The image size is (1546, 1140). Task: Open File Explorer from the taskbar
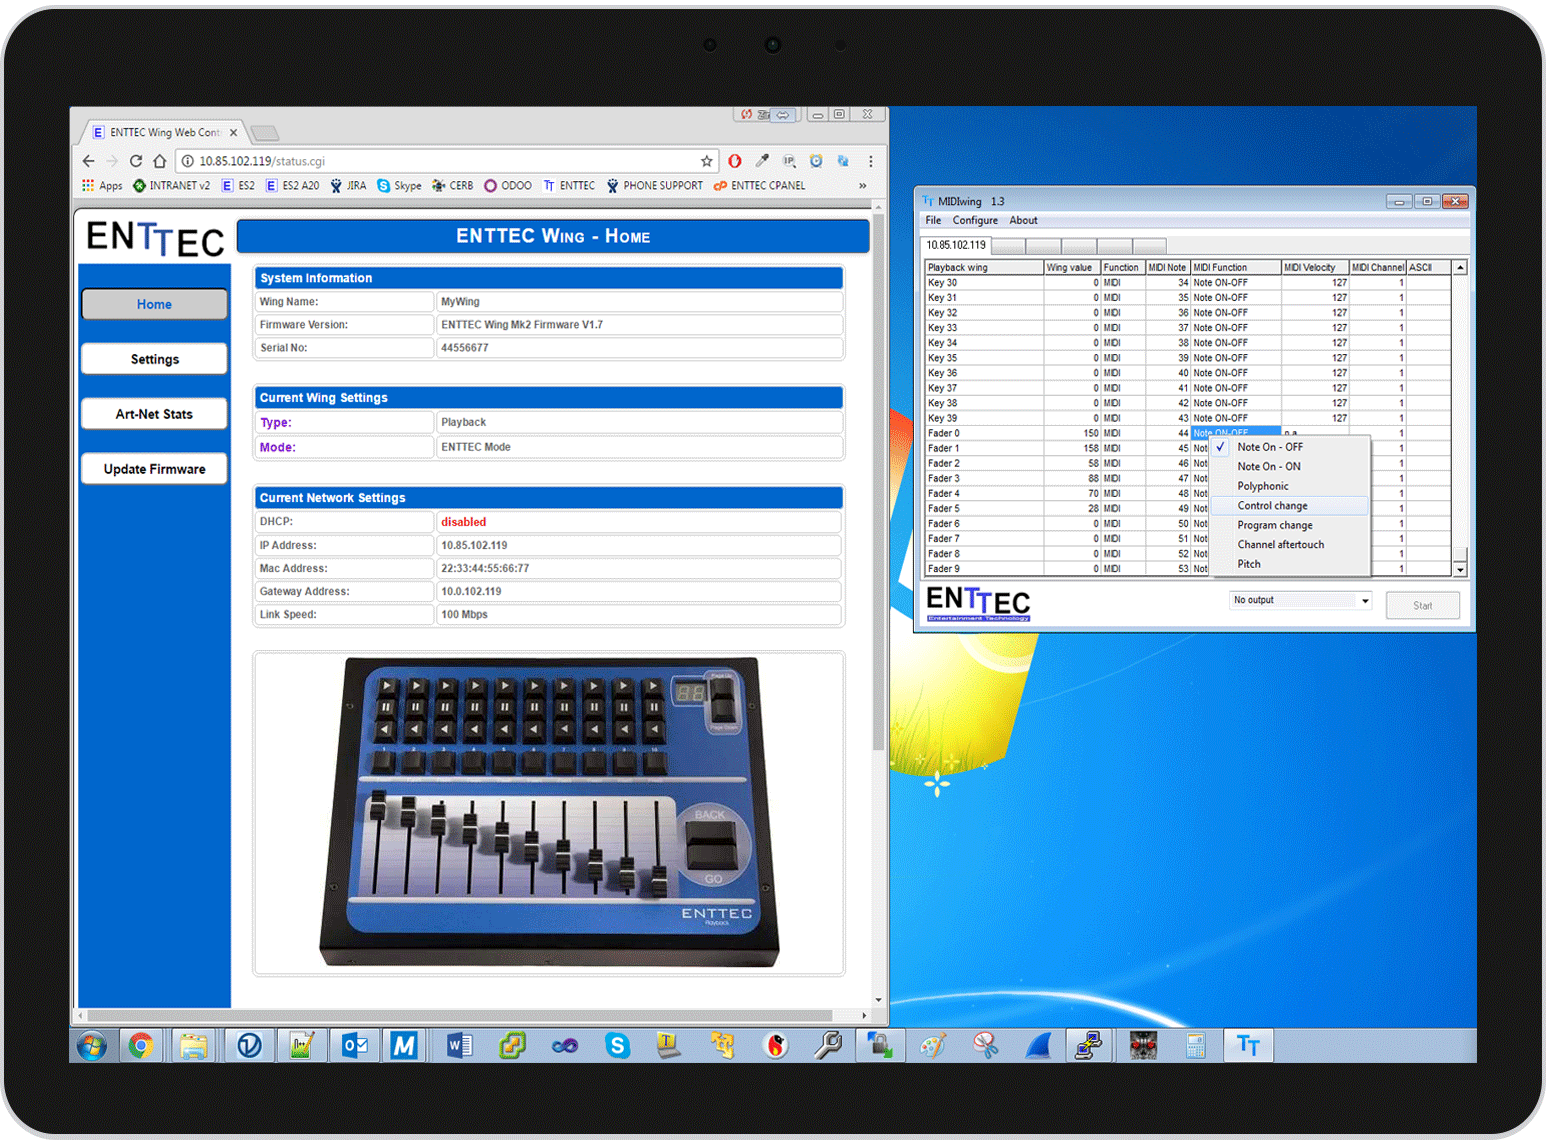tap(194, 1046)
